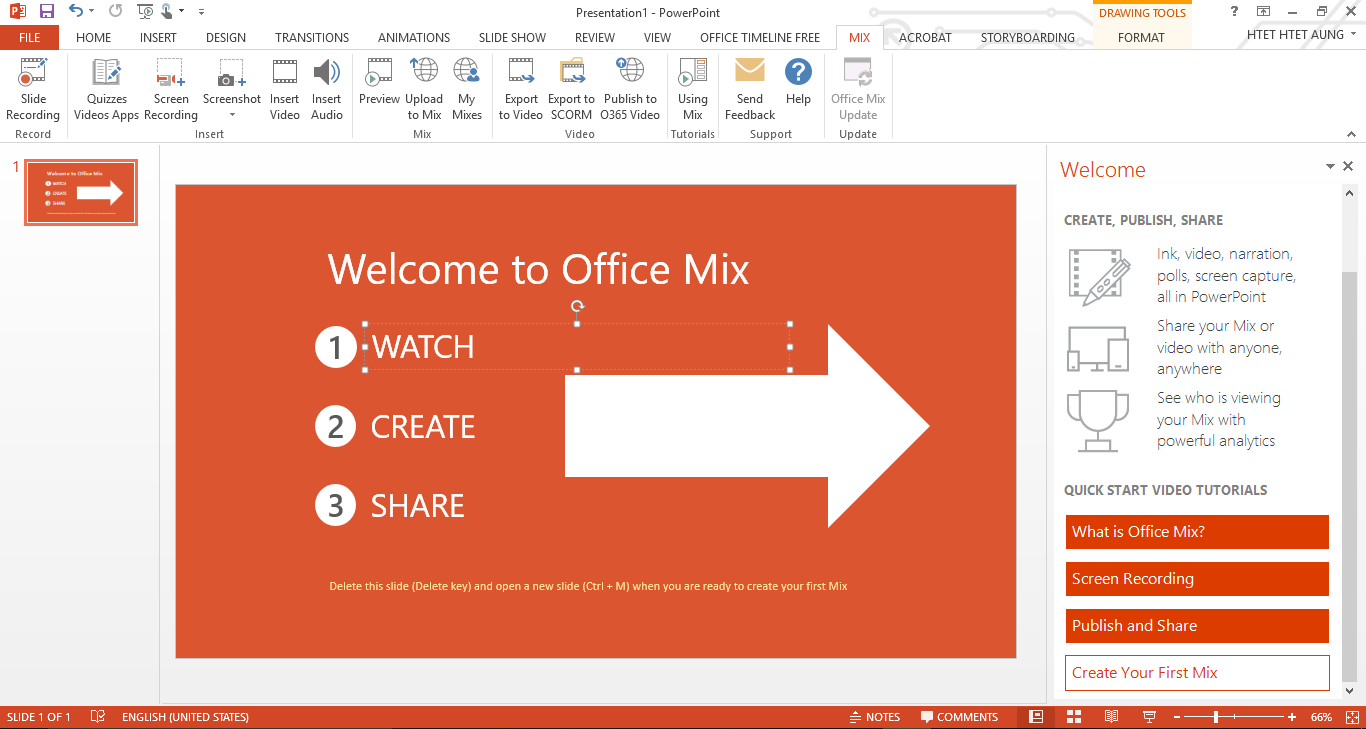Redo the last action
This screenshot has width=1366, height=729.
[x=115, y=12]
